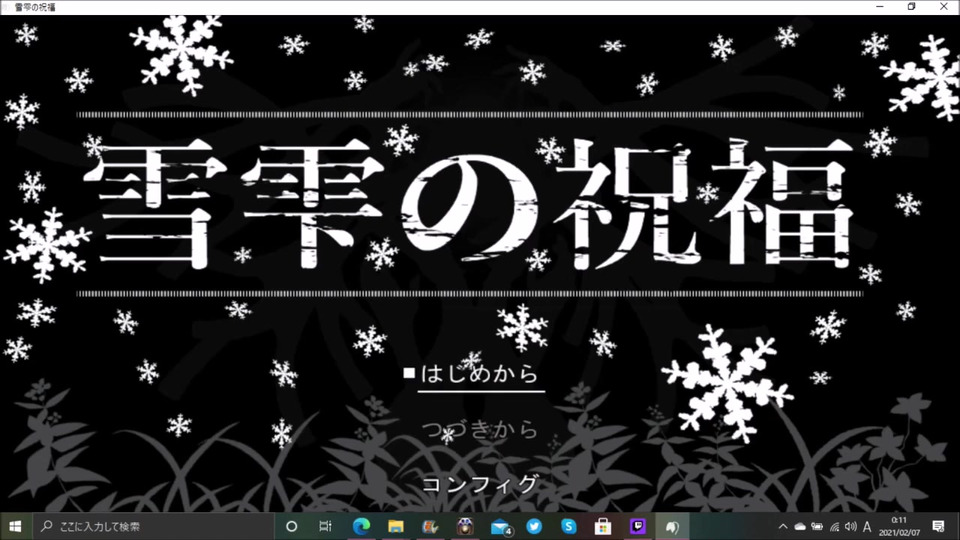The width and height of the screenshot is (960, 540).
Task: Open Twitch app from the taskbar
Action: 637,527
